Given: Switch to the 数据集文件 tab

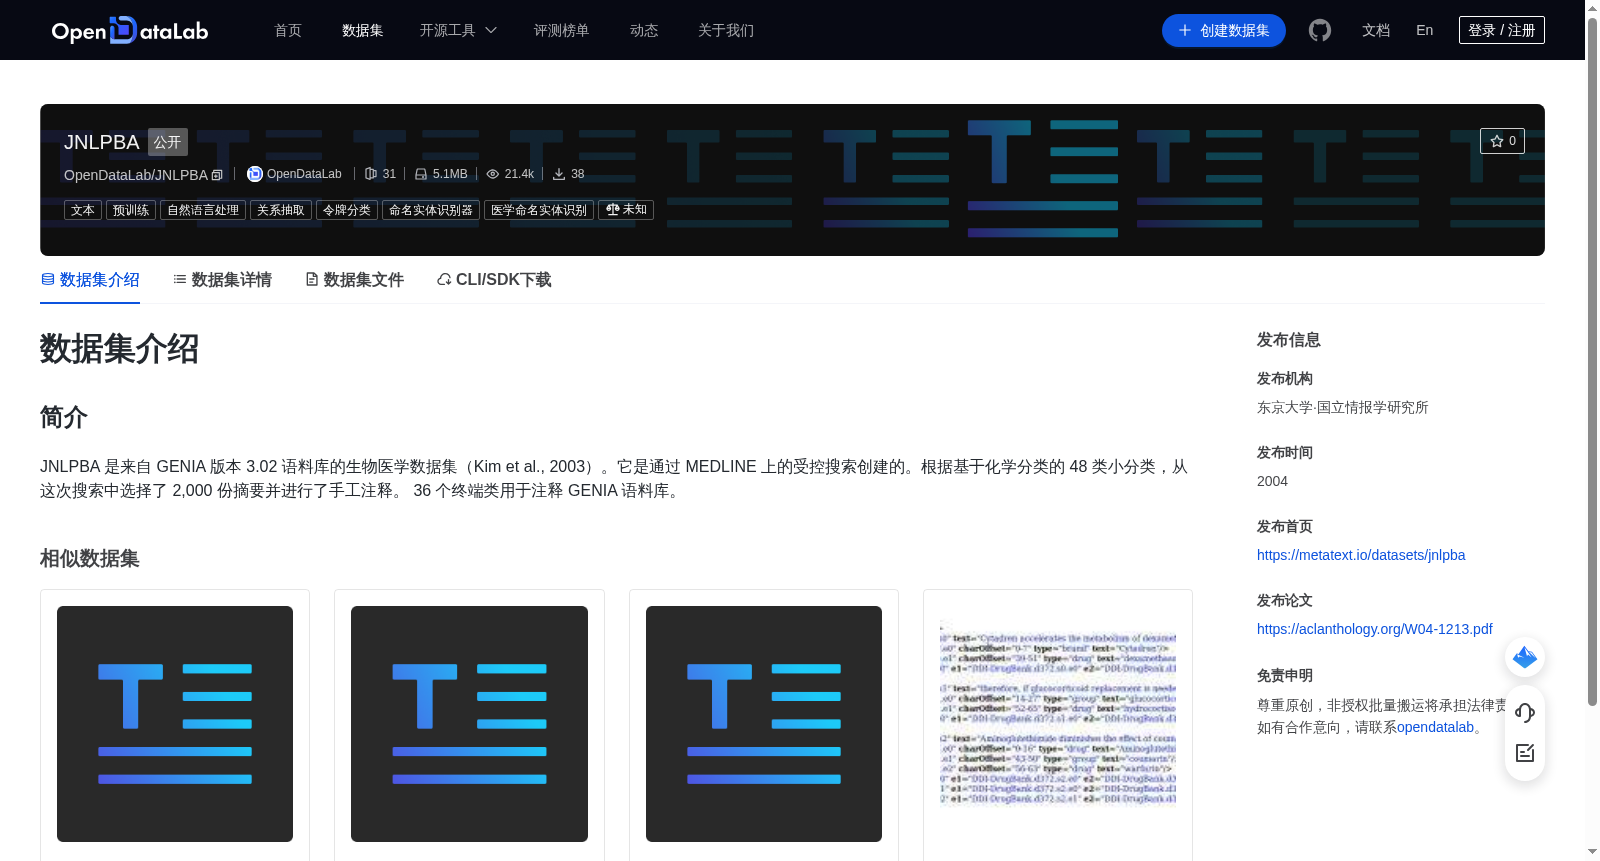Looking at the screenshot, I should pos(354,280).
